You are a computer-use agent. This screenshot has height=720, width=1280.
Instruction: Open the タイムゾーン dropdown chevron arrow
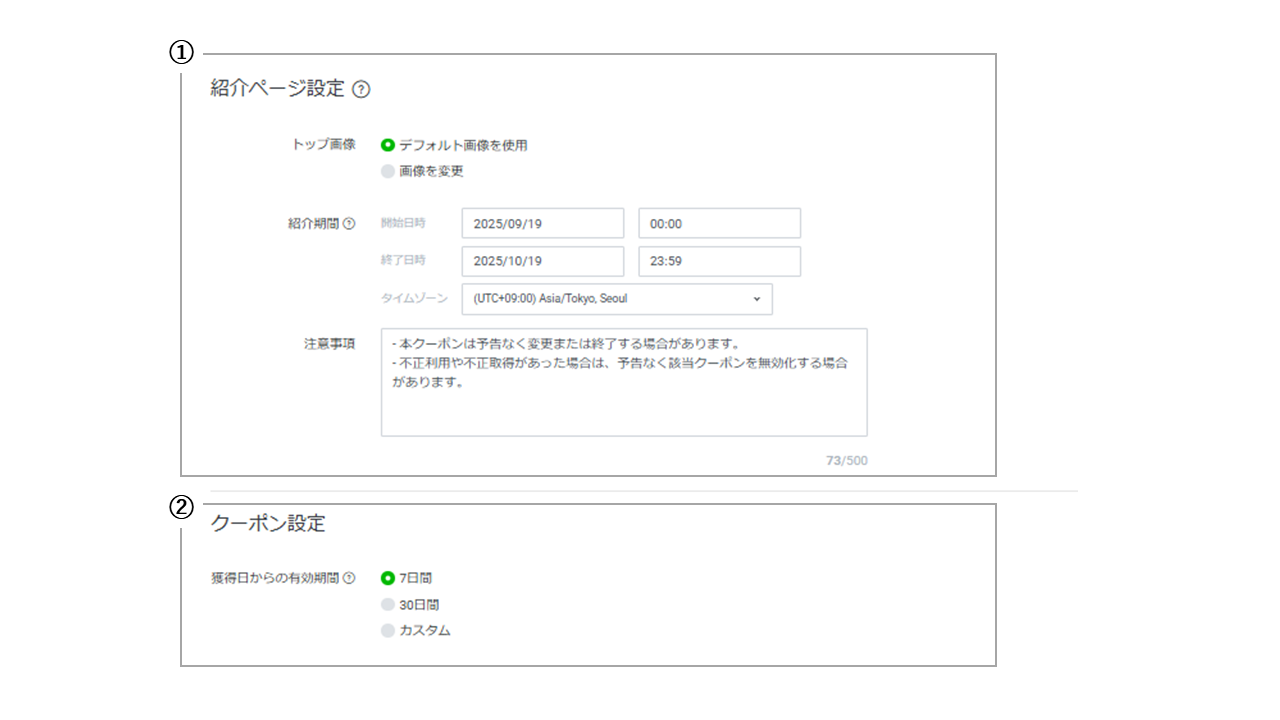(x=756, y=299)
